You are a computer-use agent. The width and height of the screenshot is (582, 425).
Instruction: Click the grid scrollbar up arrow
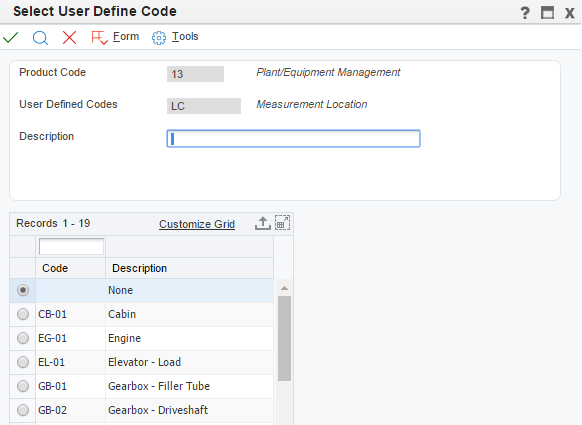point(284,288)
